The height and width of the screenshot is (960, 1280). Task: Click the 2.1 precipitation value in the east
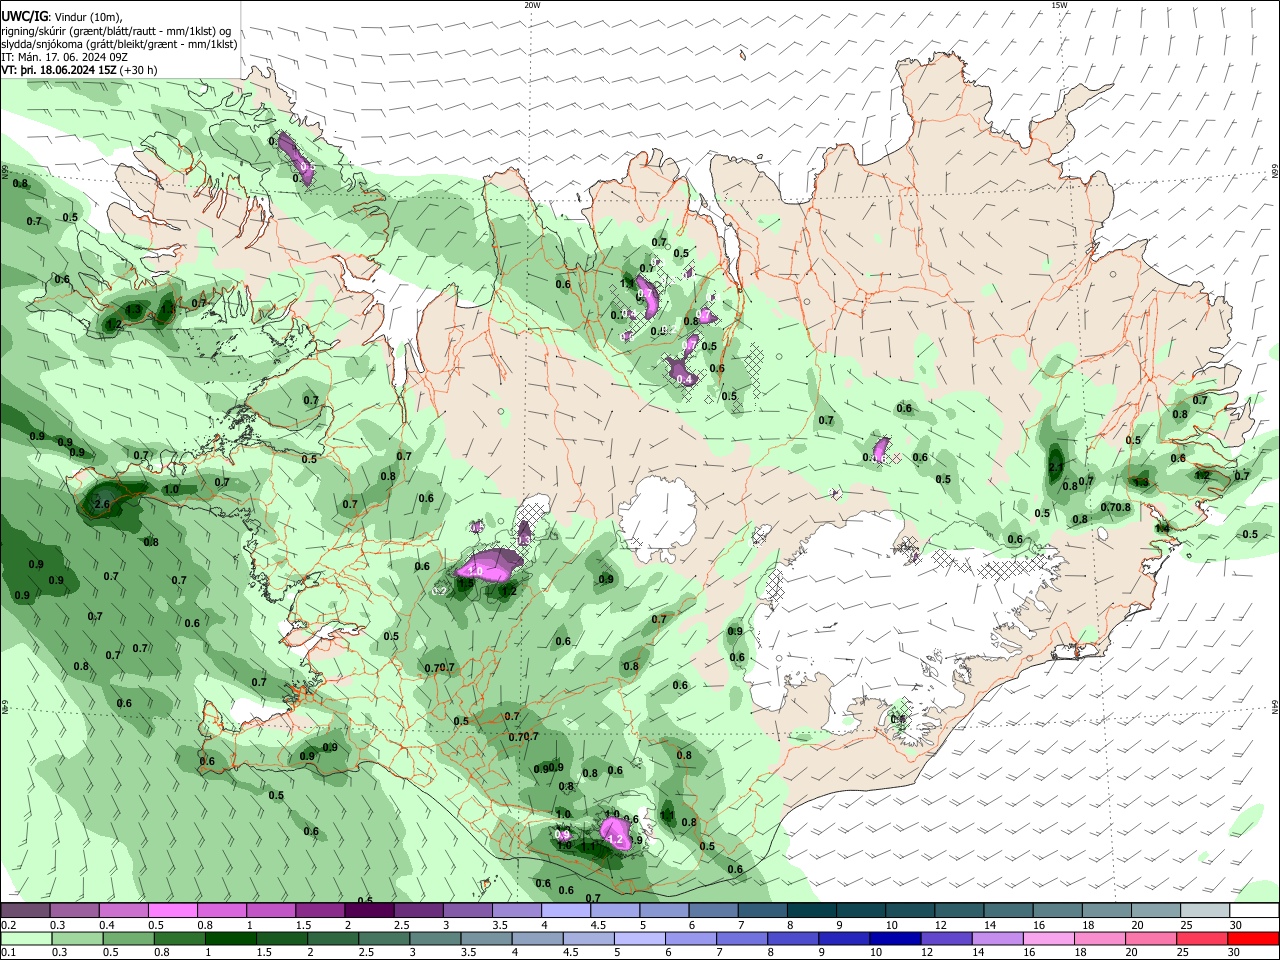click(1056, 466)
